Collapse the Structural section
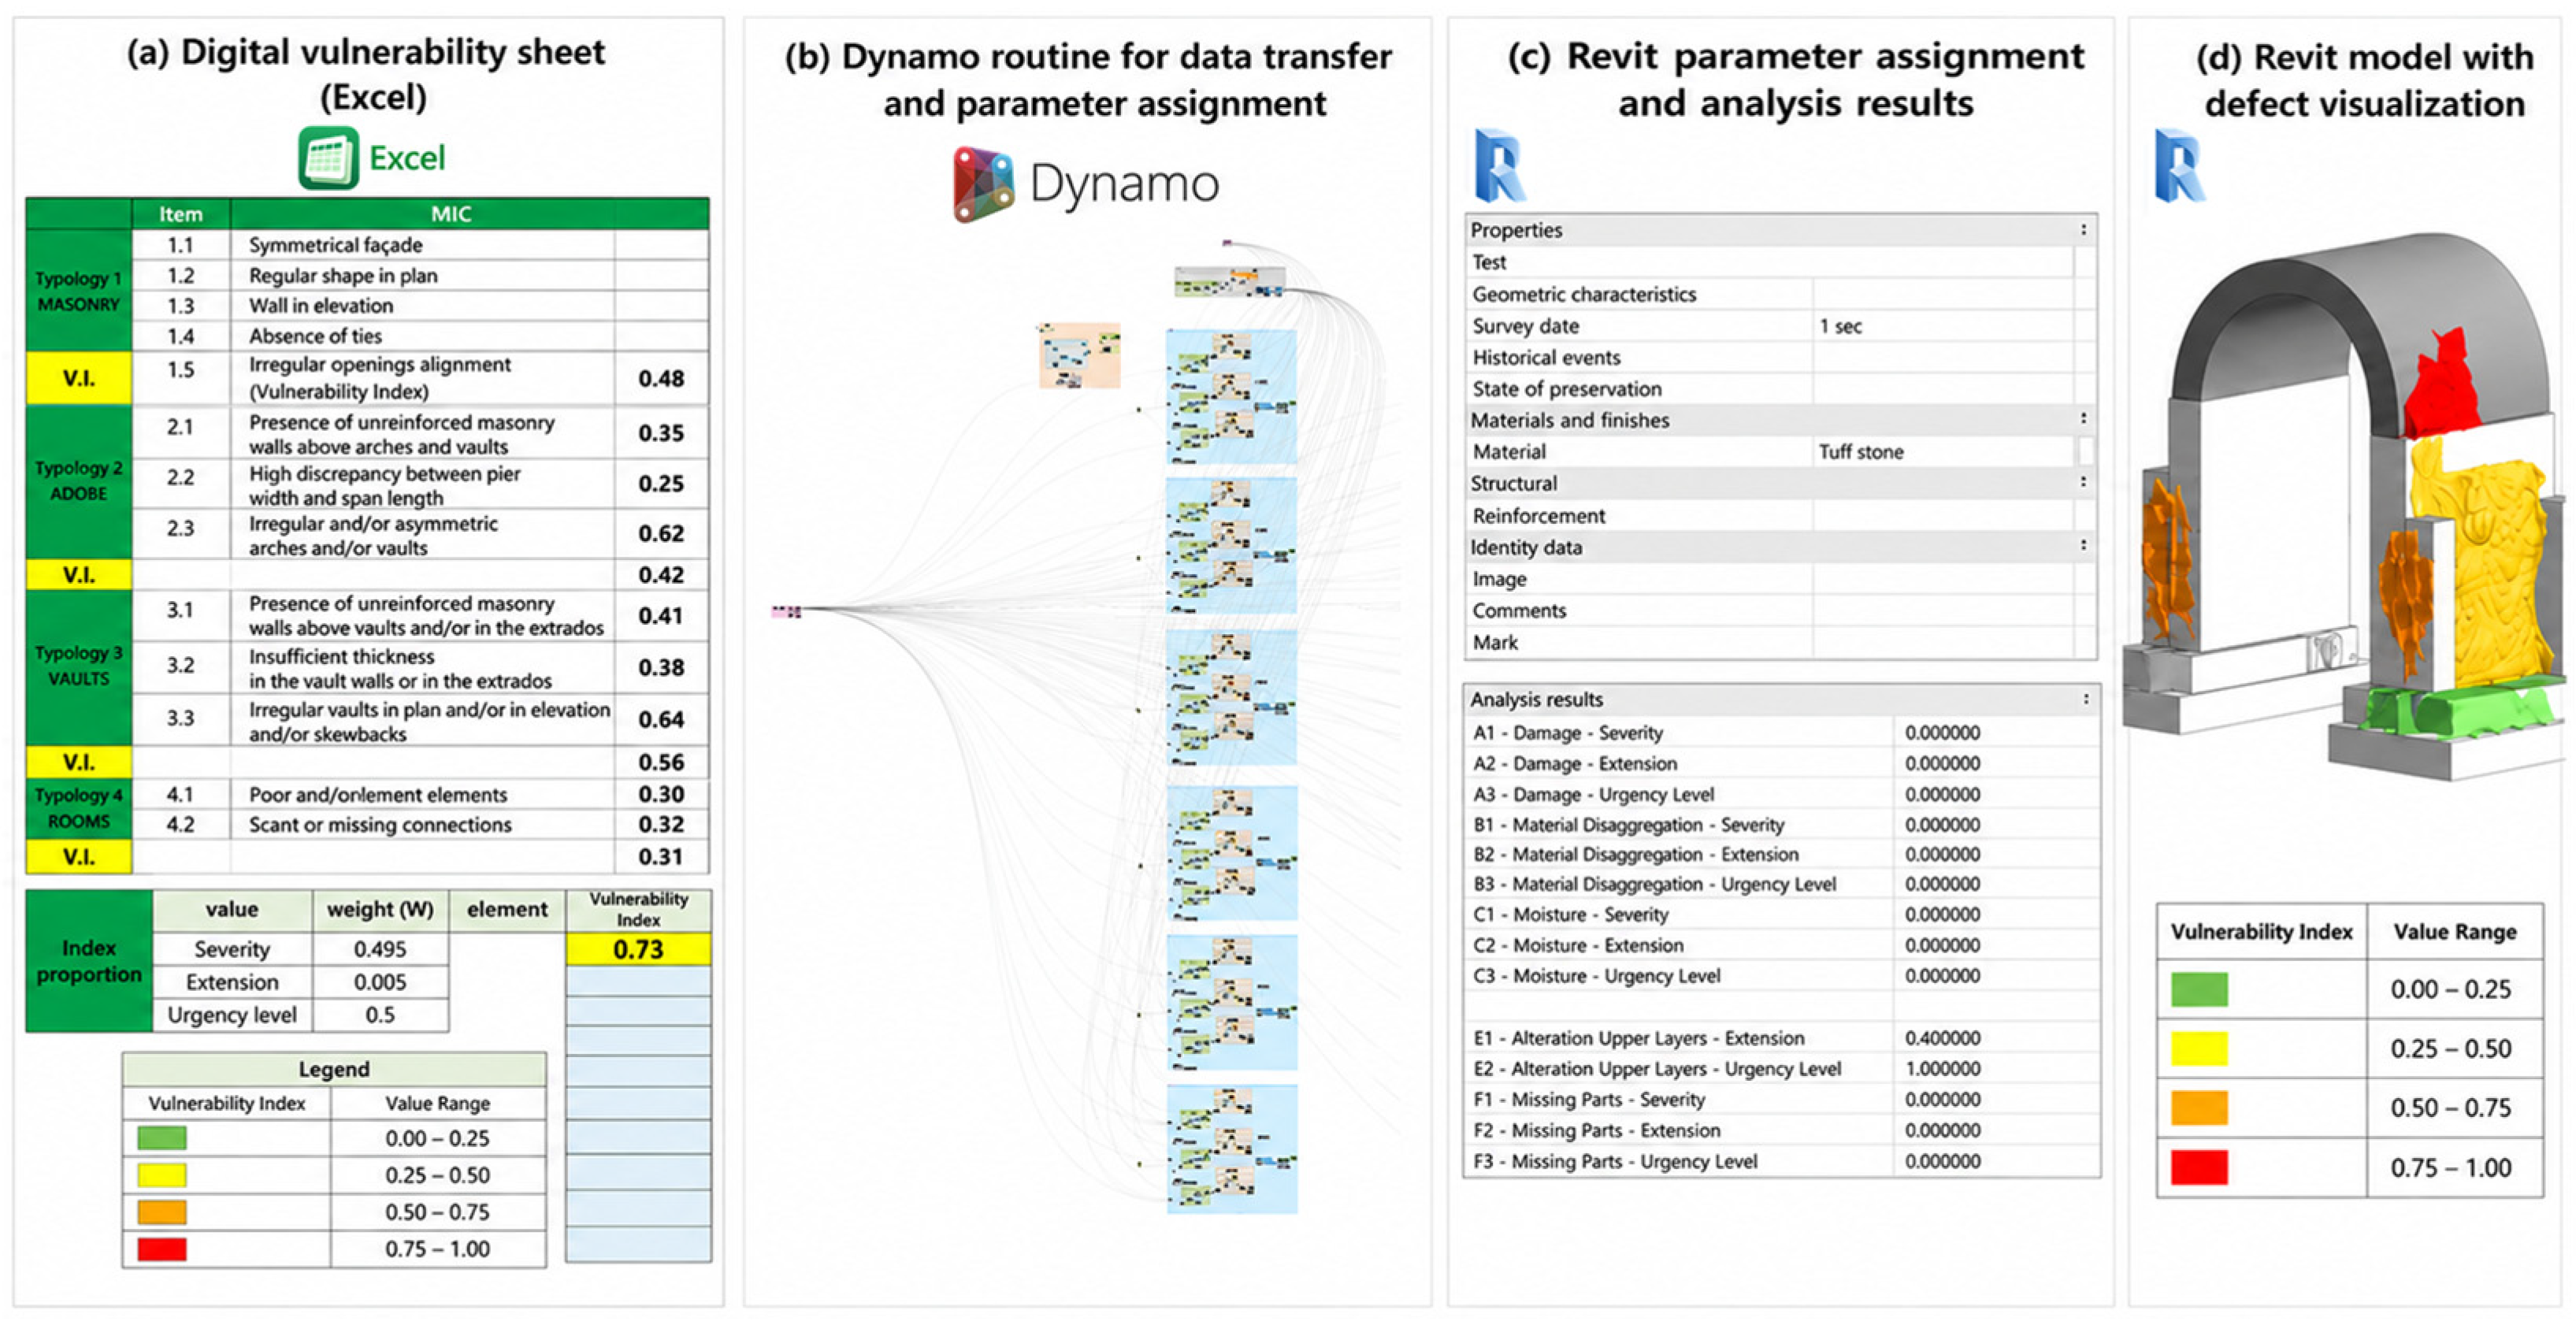Screen dimensions: 2576x1321 [x=2083, y=482]
